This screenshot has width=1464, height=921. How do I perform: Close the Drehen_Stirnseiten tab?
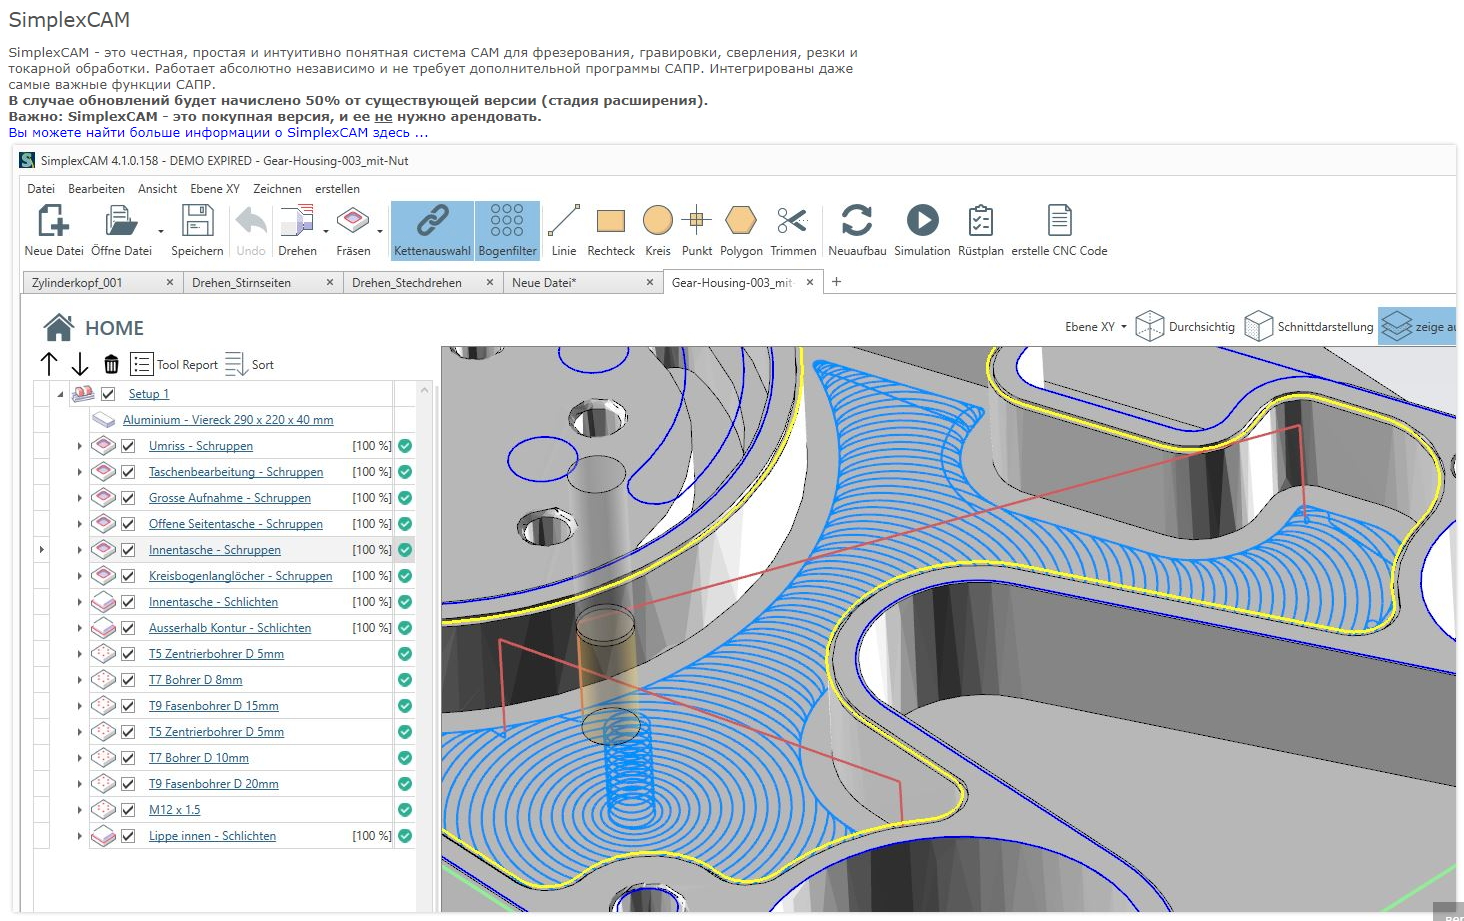pos(330,283)
